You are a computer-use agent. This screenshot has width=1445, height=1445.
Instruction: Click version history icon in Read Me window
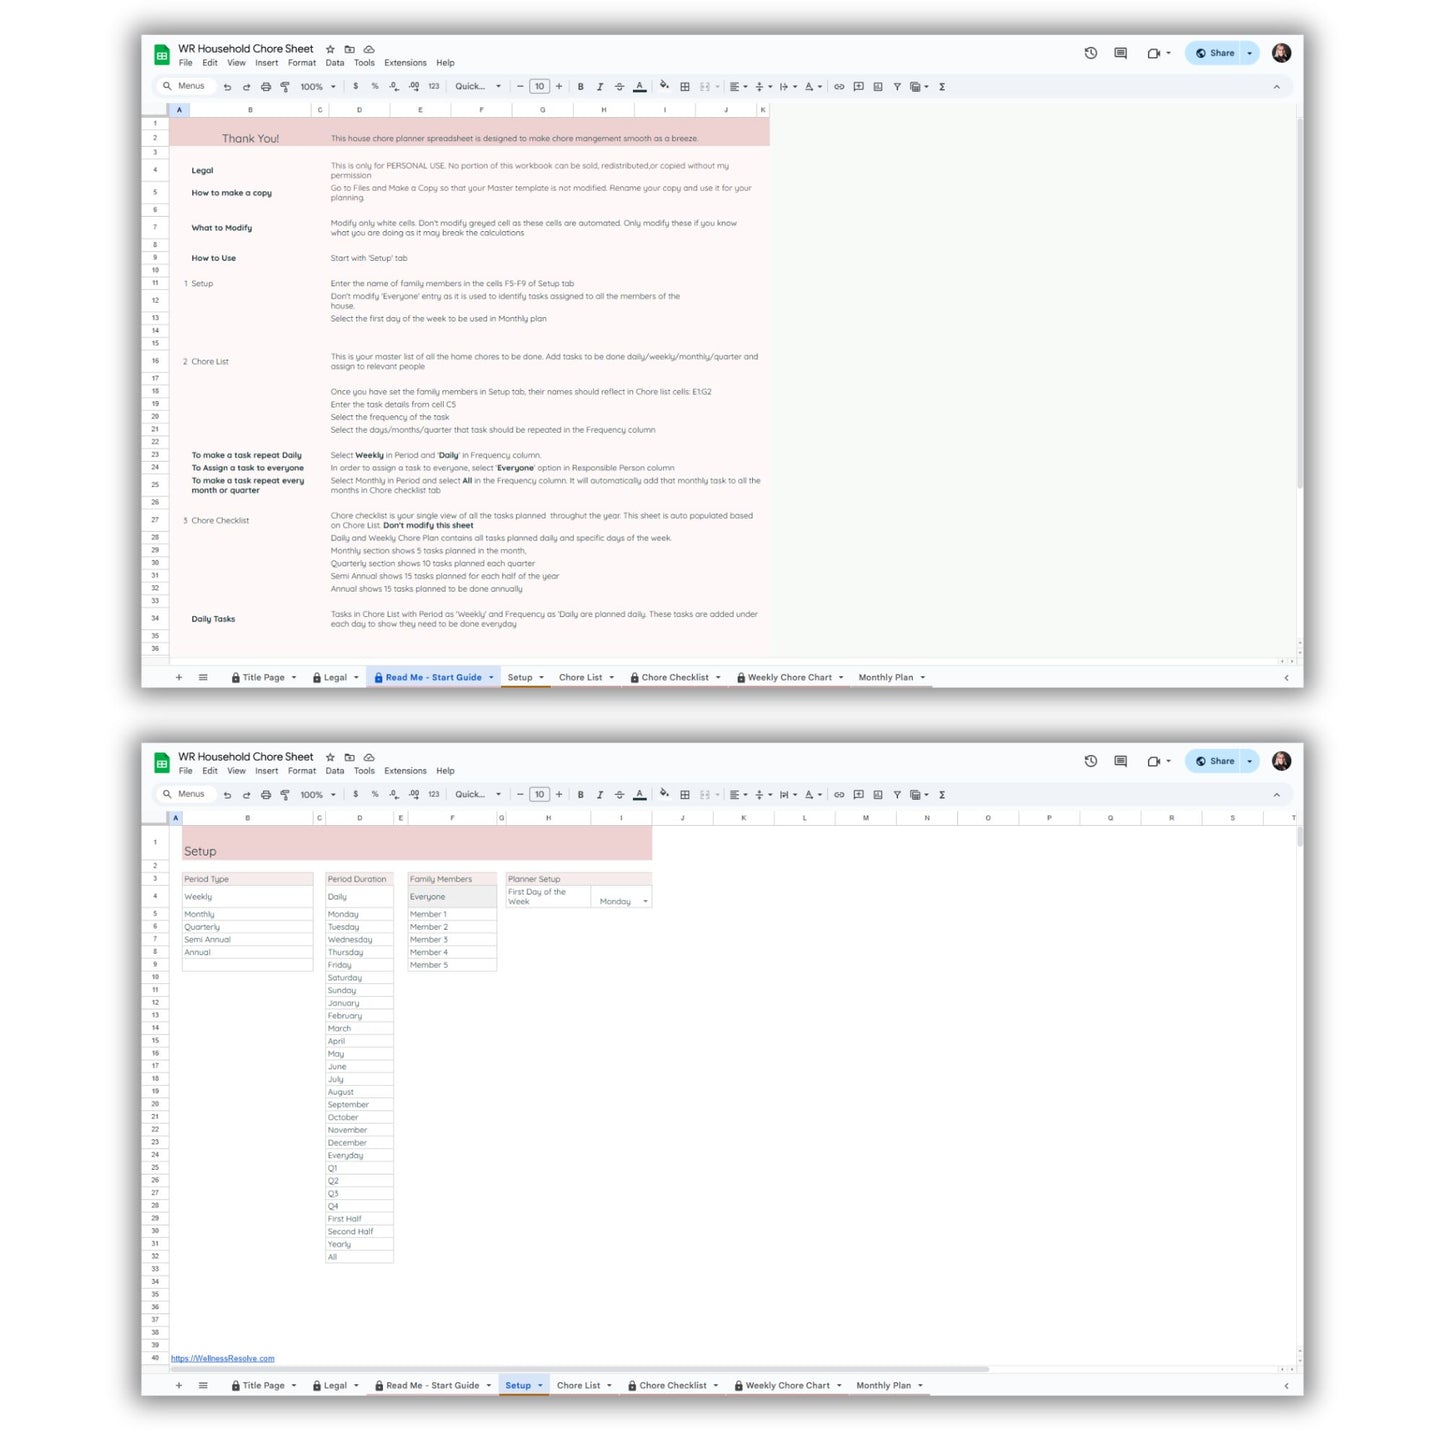(x=1090, y=53)
